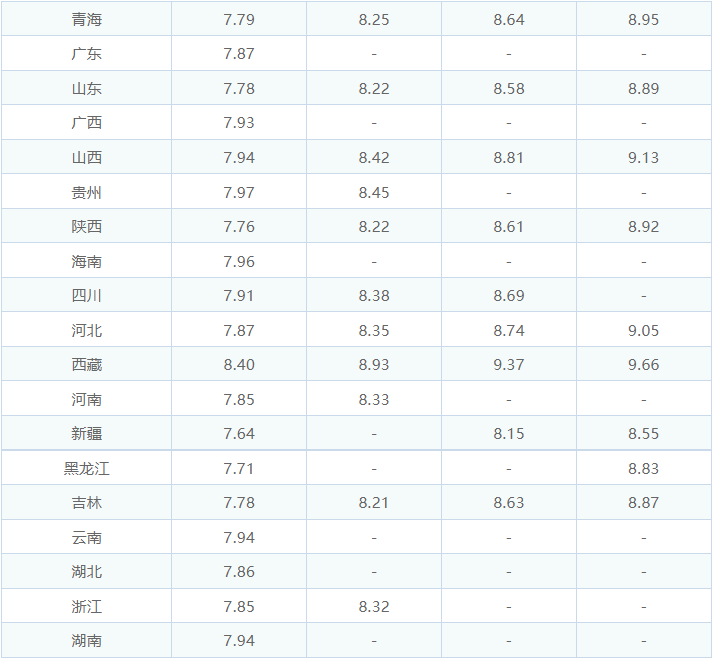Click the 7.94 value for 湖南

coord(239,641)
